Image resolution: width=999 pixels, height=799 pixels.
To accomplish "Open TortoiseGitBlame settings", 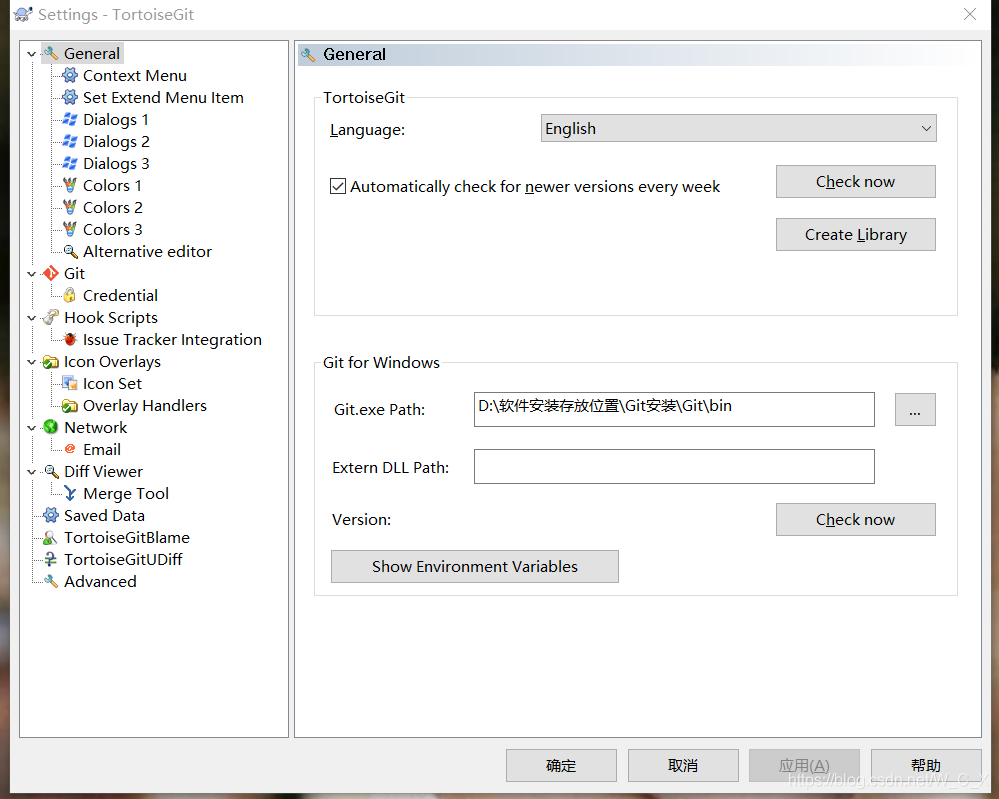I will tap(127, 538).
